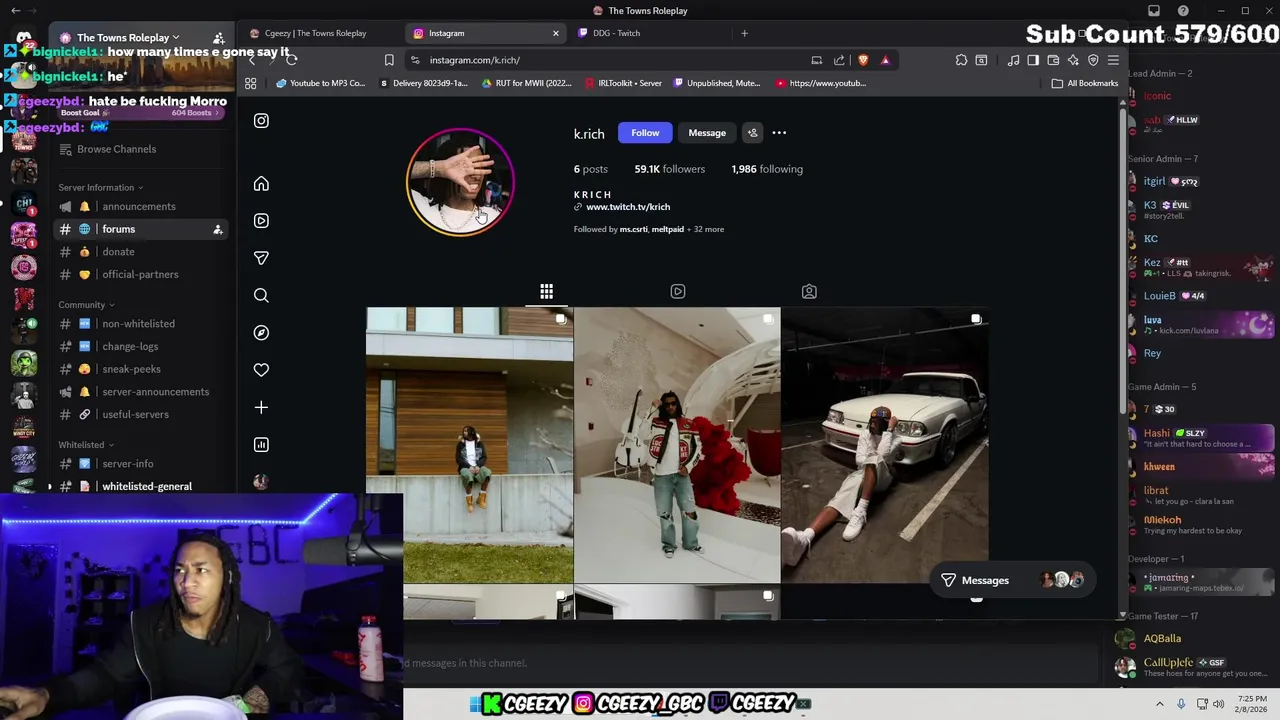1280x720 pixels.
Task: Open IRLToolkit Server bookmark
Action: coord(624,83)
